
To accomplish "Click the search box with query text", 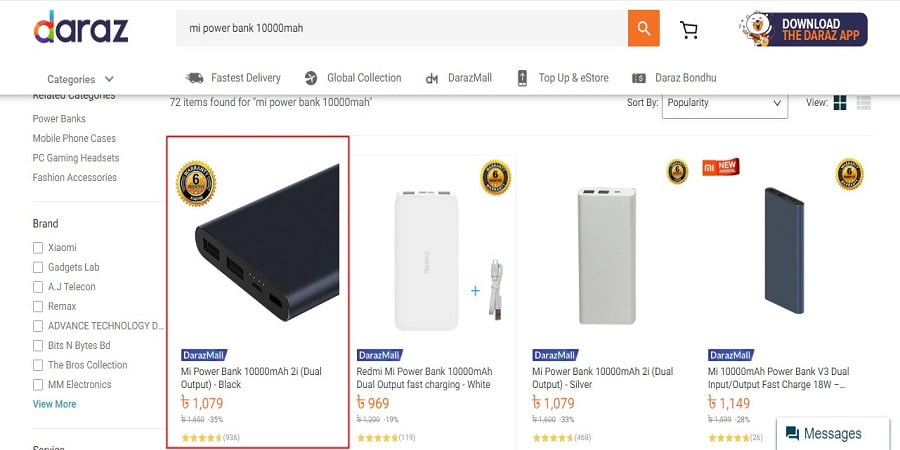I will pyautogui.click(x=400, y=28).
